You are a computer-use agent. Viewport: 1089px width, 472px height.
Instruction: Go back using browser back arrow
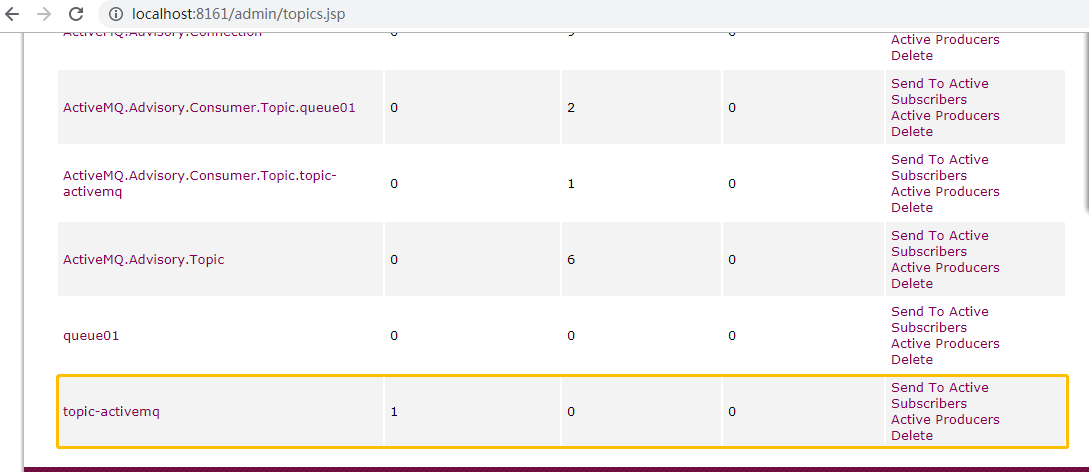(12, 14)
